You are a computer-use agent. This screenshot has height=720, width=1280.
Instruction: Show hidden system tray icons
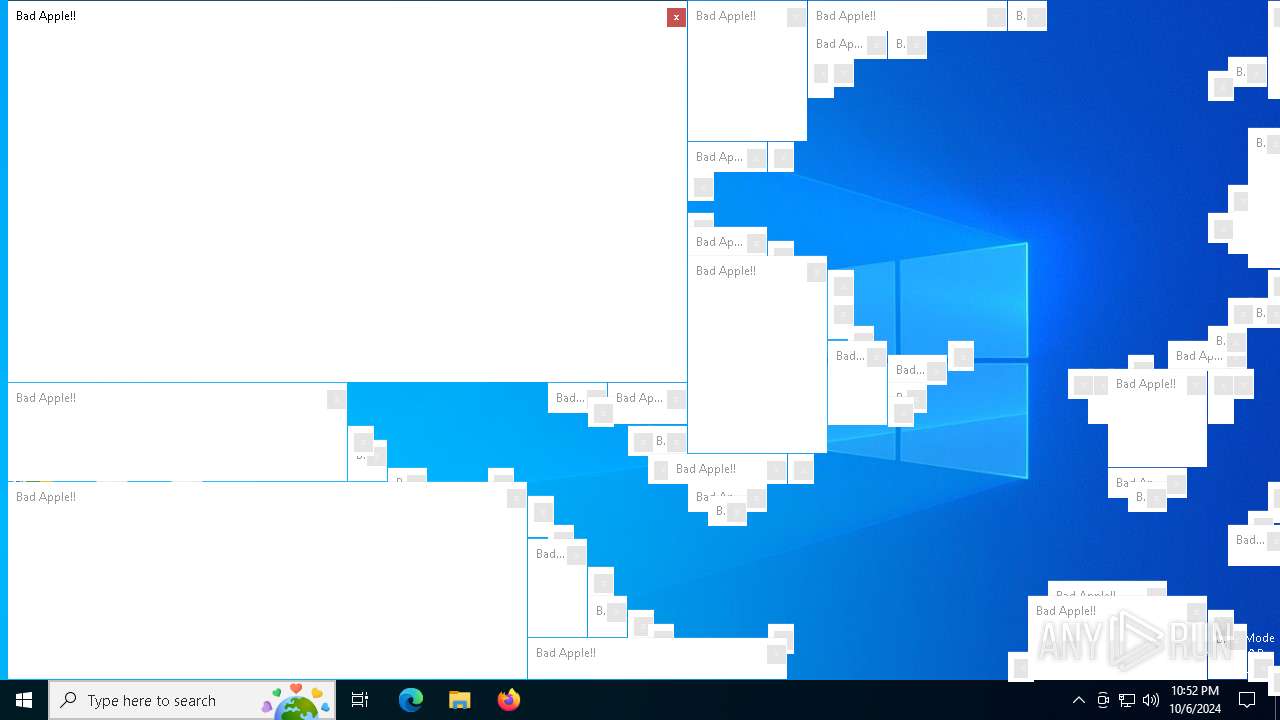point(1078,700)
